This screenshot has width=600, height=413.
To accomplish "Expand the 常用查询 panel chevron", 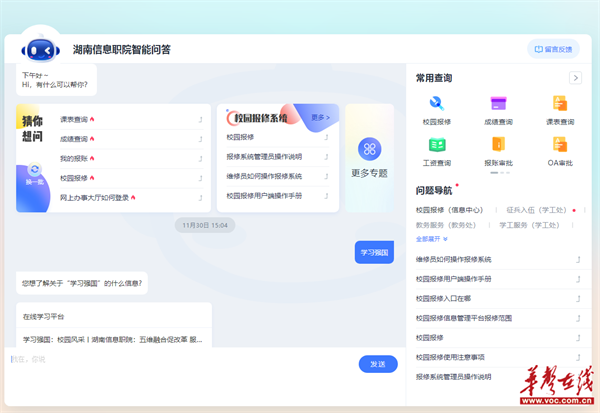I will 576,78.
